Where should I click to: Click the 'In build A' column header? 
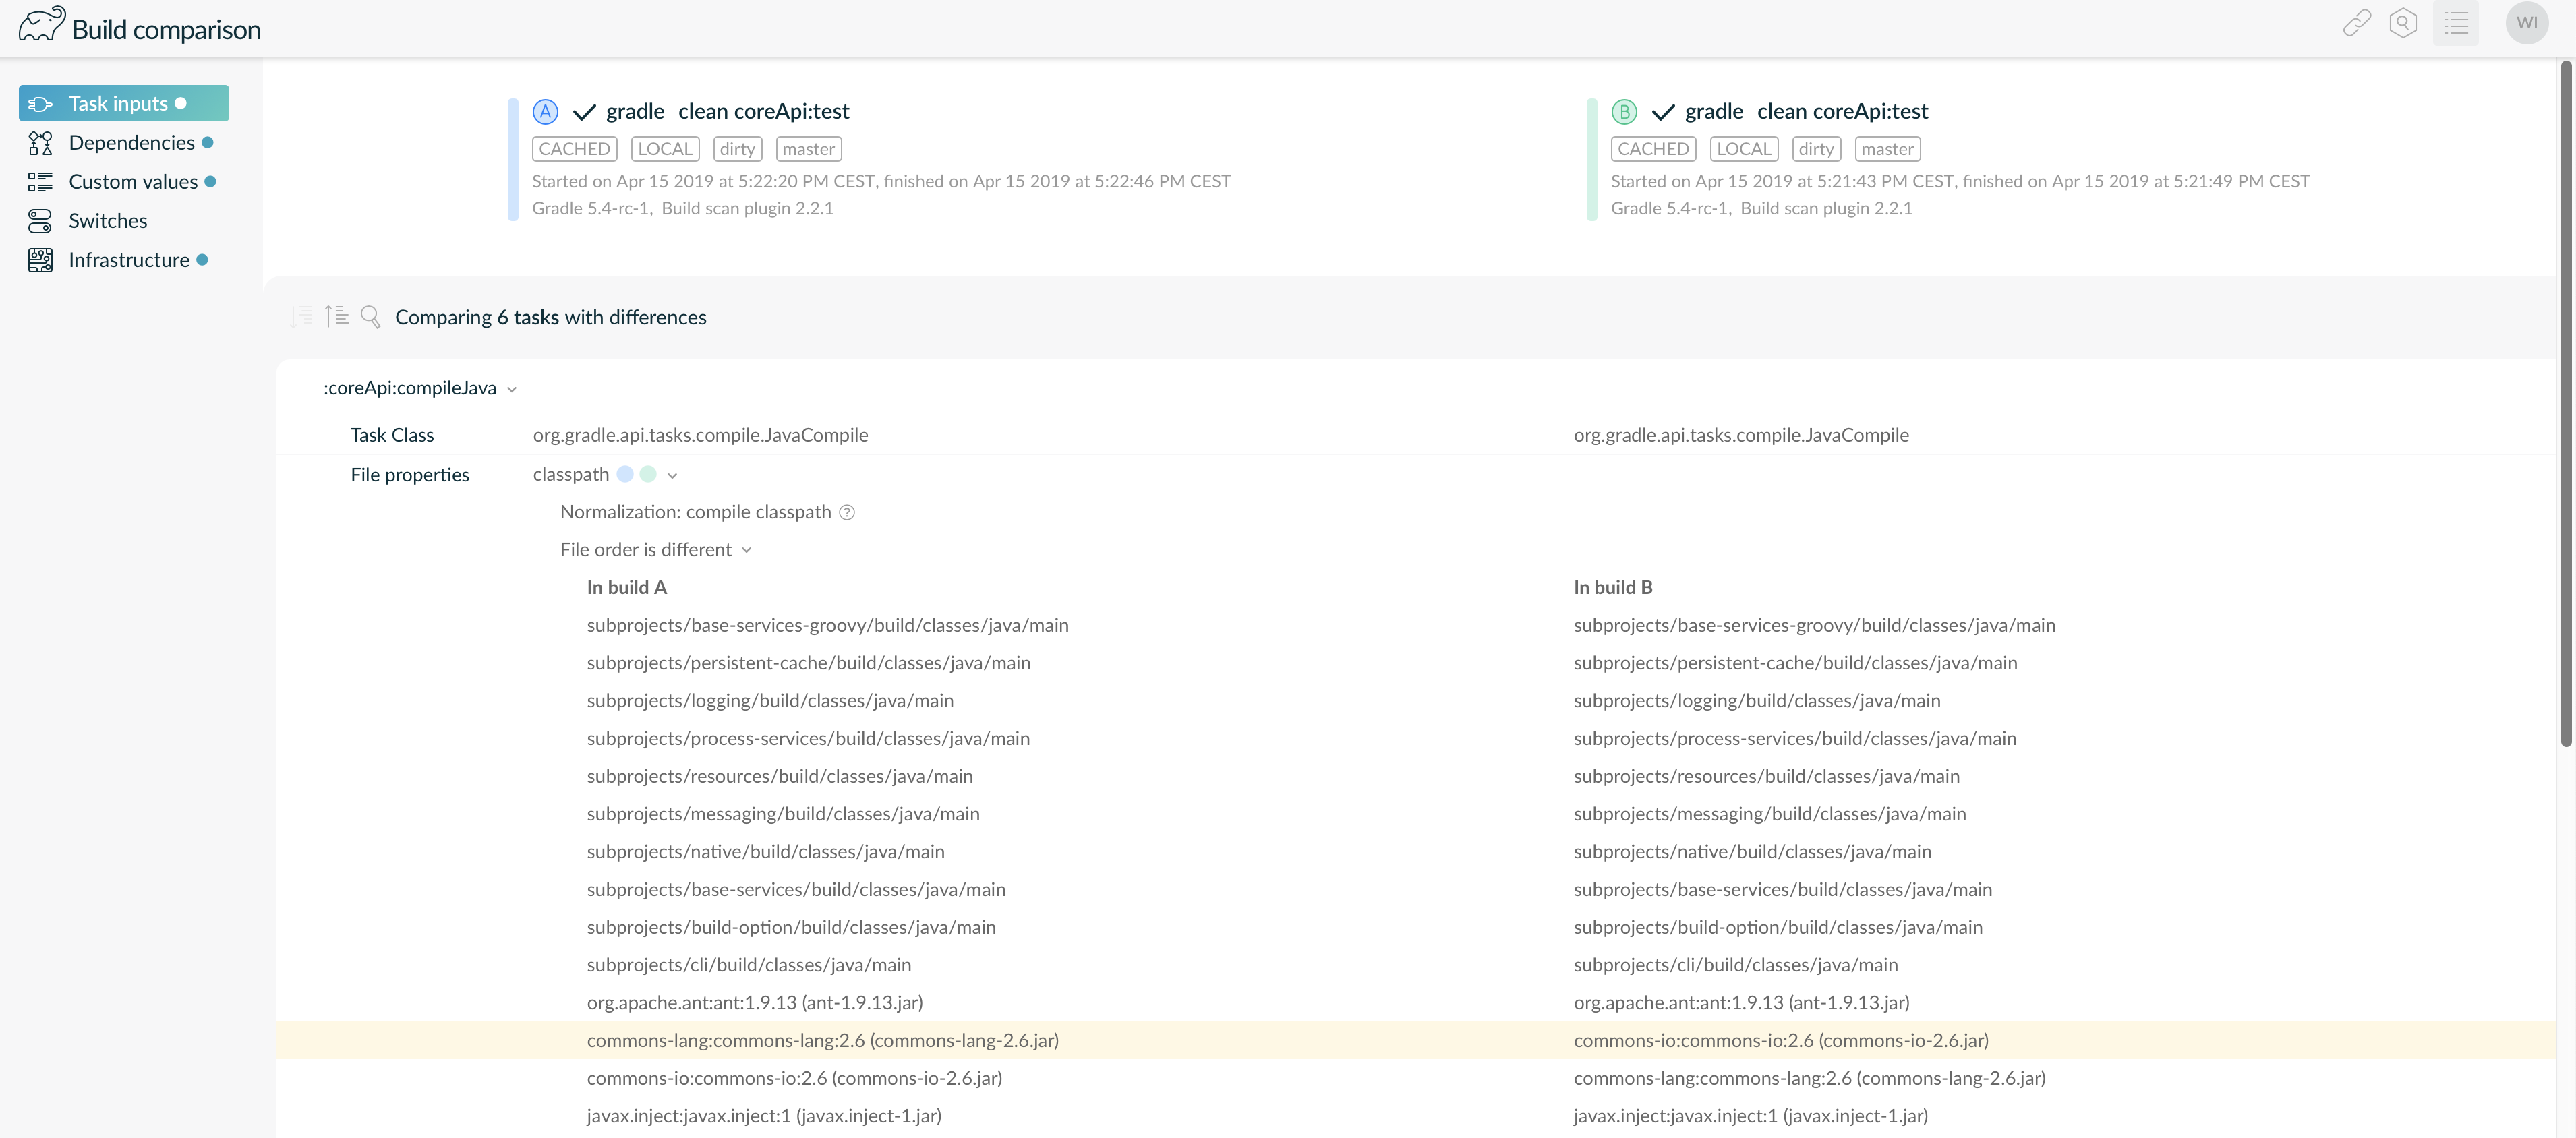click(x=627, y=587)
